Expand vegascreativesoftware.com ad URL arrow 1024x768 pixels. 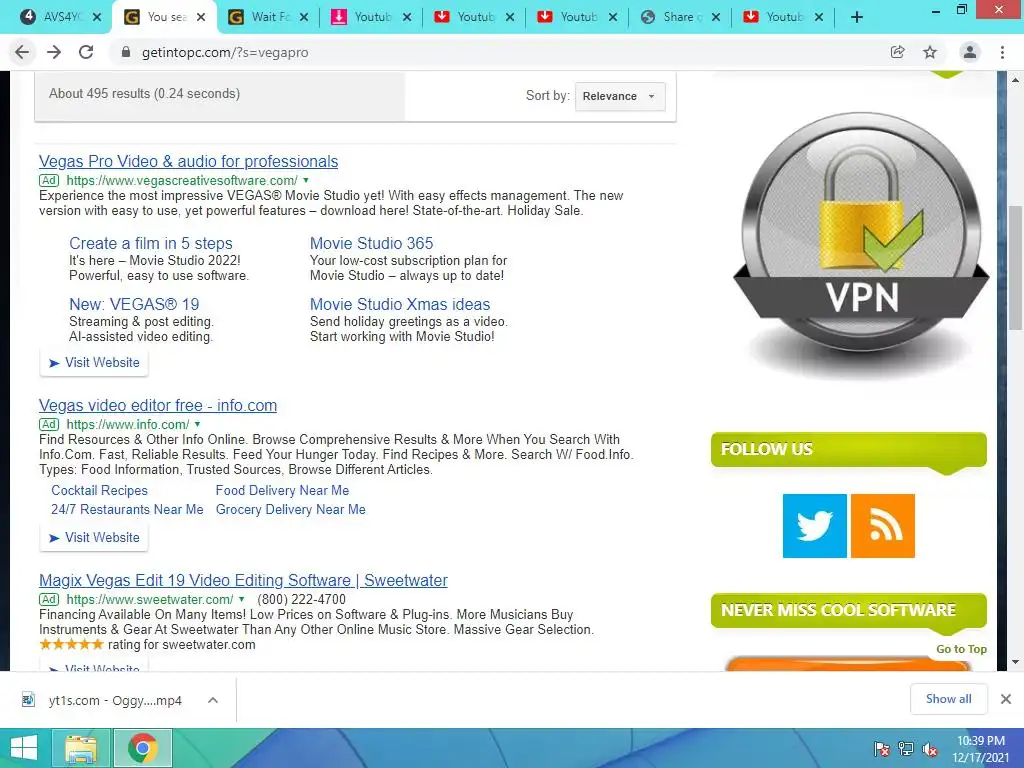click(x=306, y=180)
